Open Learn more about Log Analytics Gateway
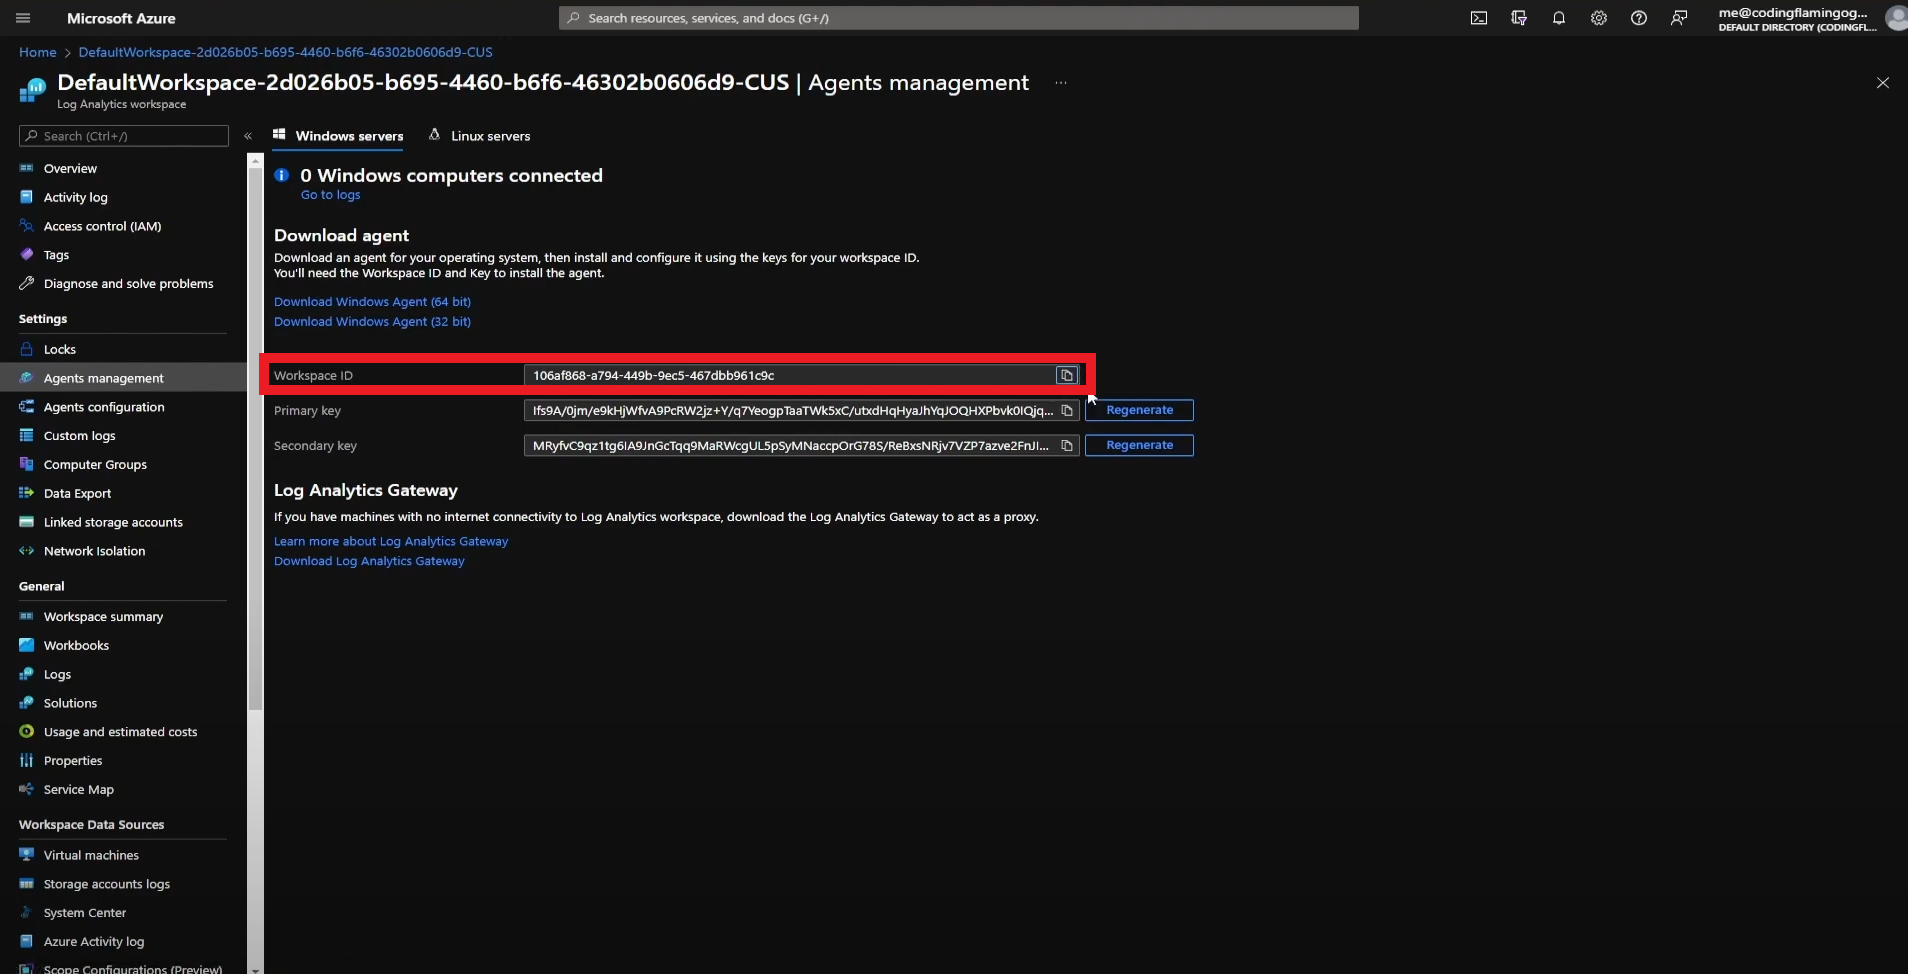The height and width of the screenshot is (974, 1908). click(x=391, y=542)
